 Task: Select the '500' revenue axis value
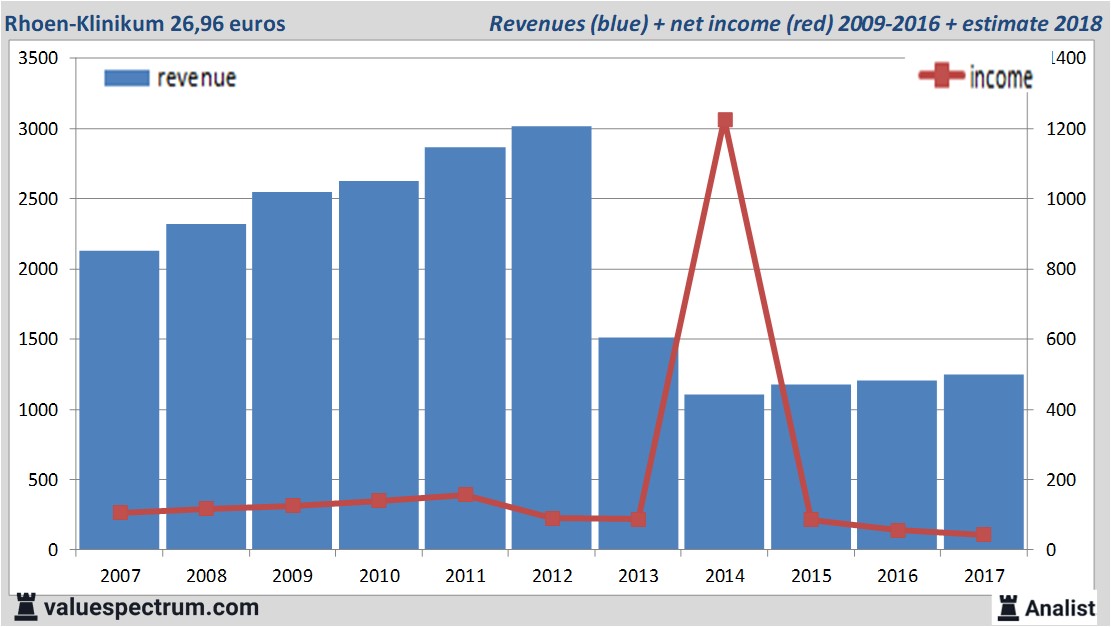(x=43, y=480)
